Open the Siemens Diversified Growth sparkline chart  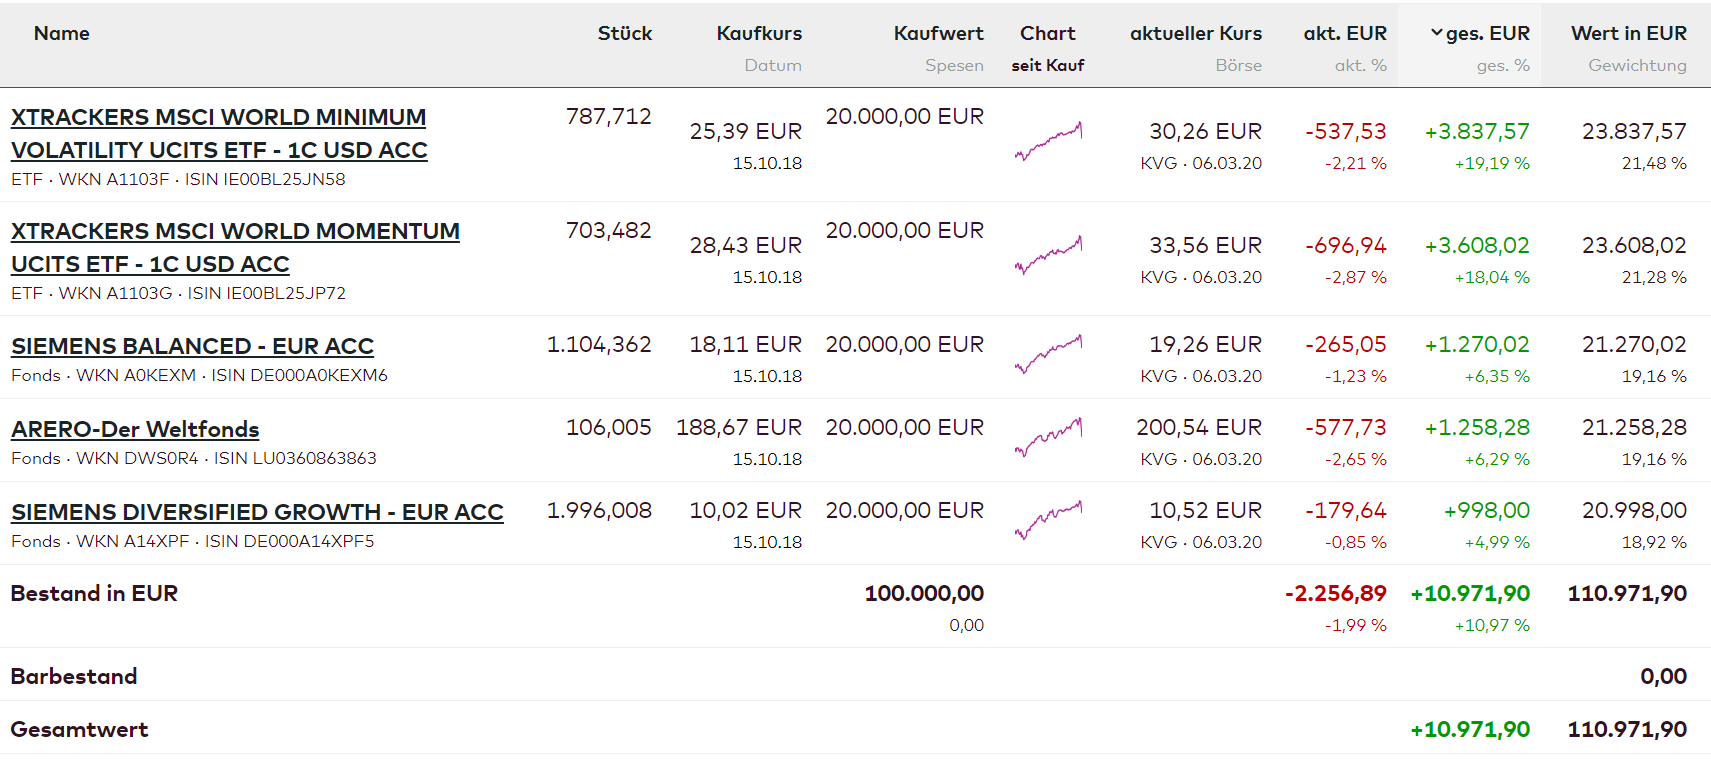(1048, 520)
